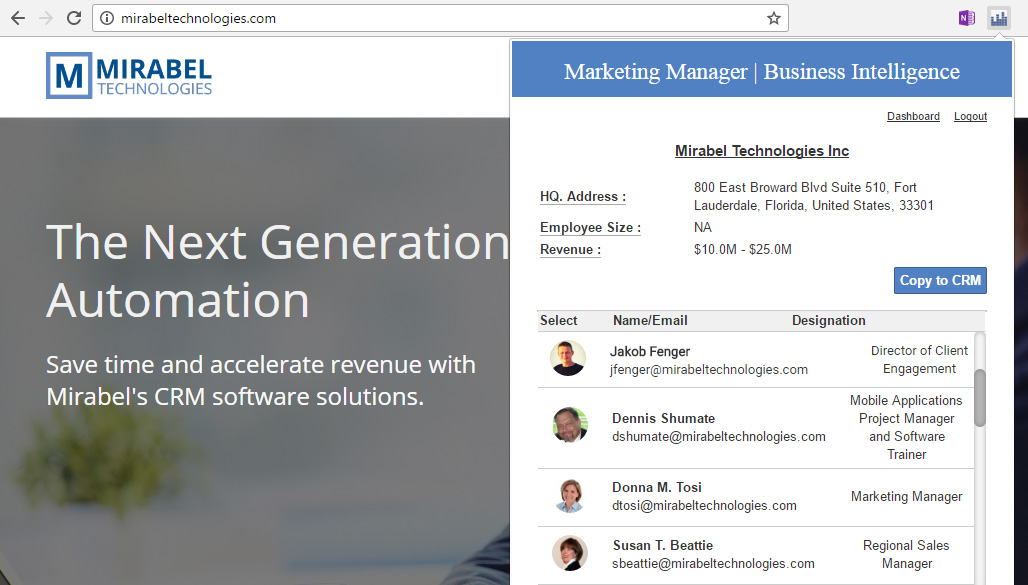Click the 800 East Broward Blvd address text
The image size is (1028, 585).
tap(814, 196)
